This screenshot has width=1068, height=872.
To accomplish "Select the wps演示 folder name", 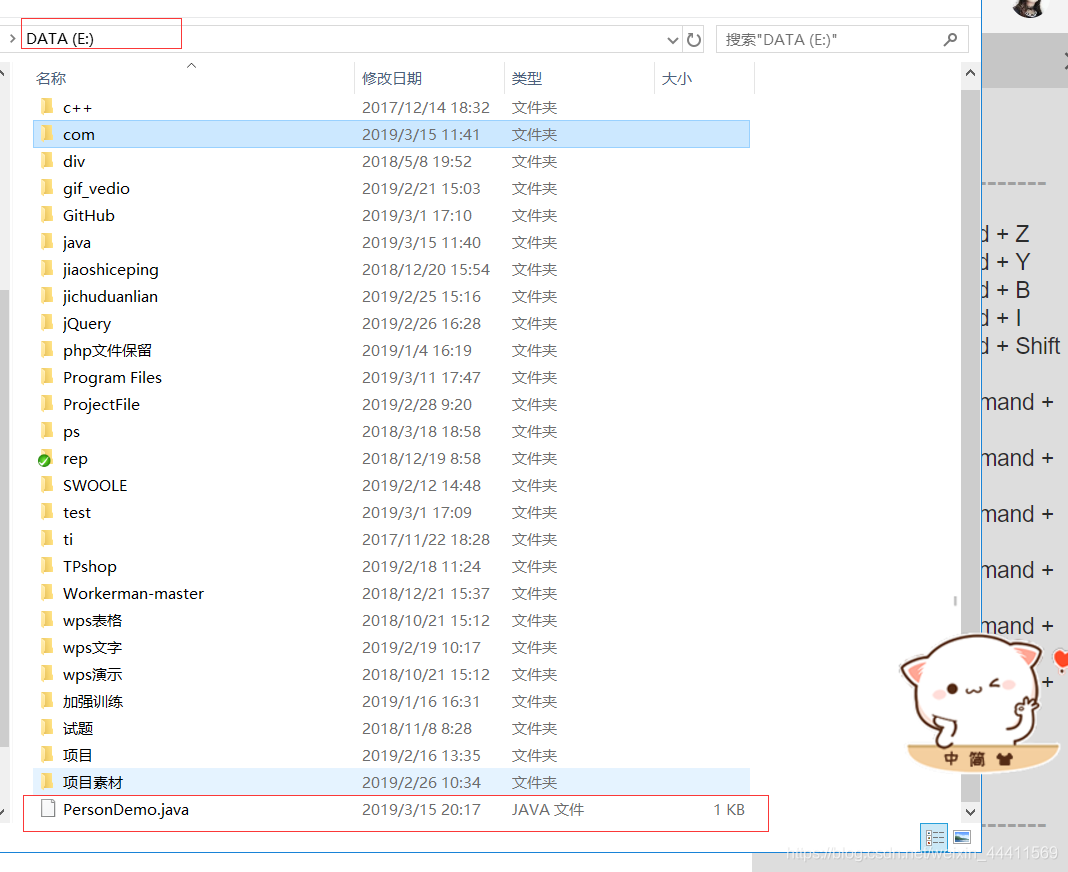I will (93, 674).
